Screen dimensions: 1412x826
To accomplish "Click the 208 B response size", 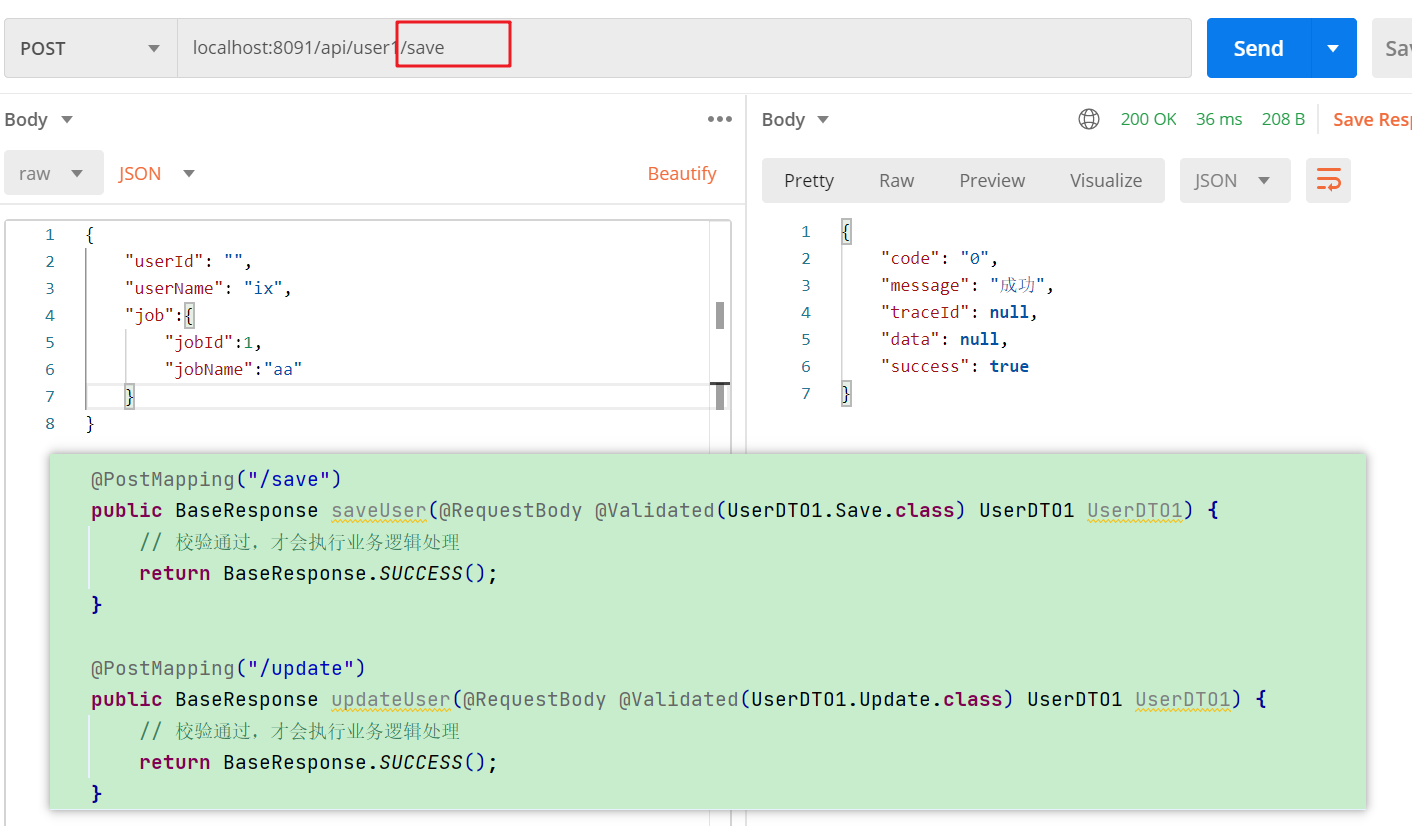I will coord(1283,119).
